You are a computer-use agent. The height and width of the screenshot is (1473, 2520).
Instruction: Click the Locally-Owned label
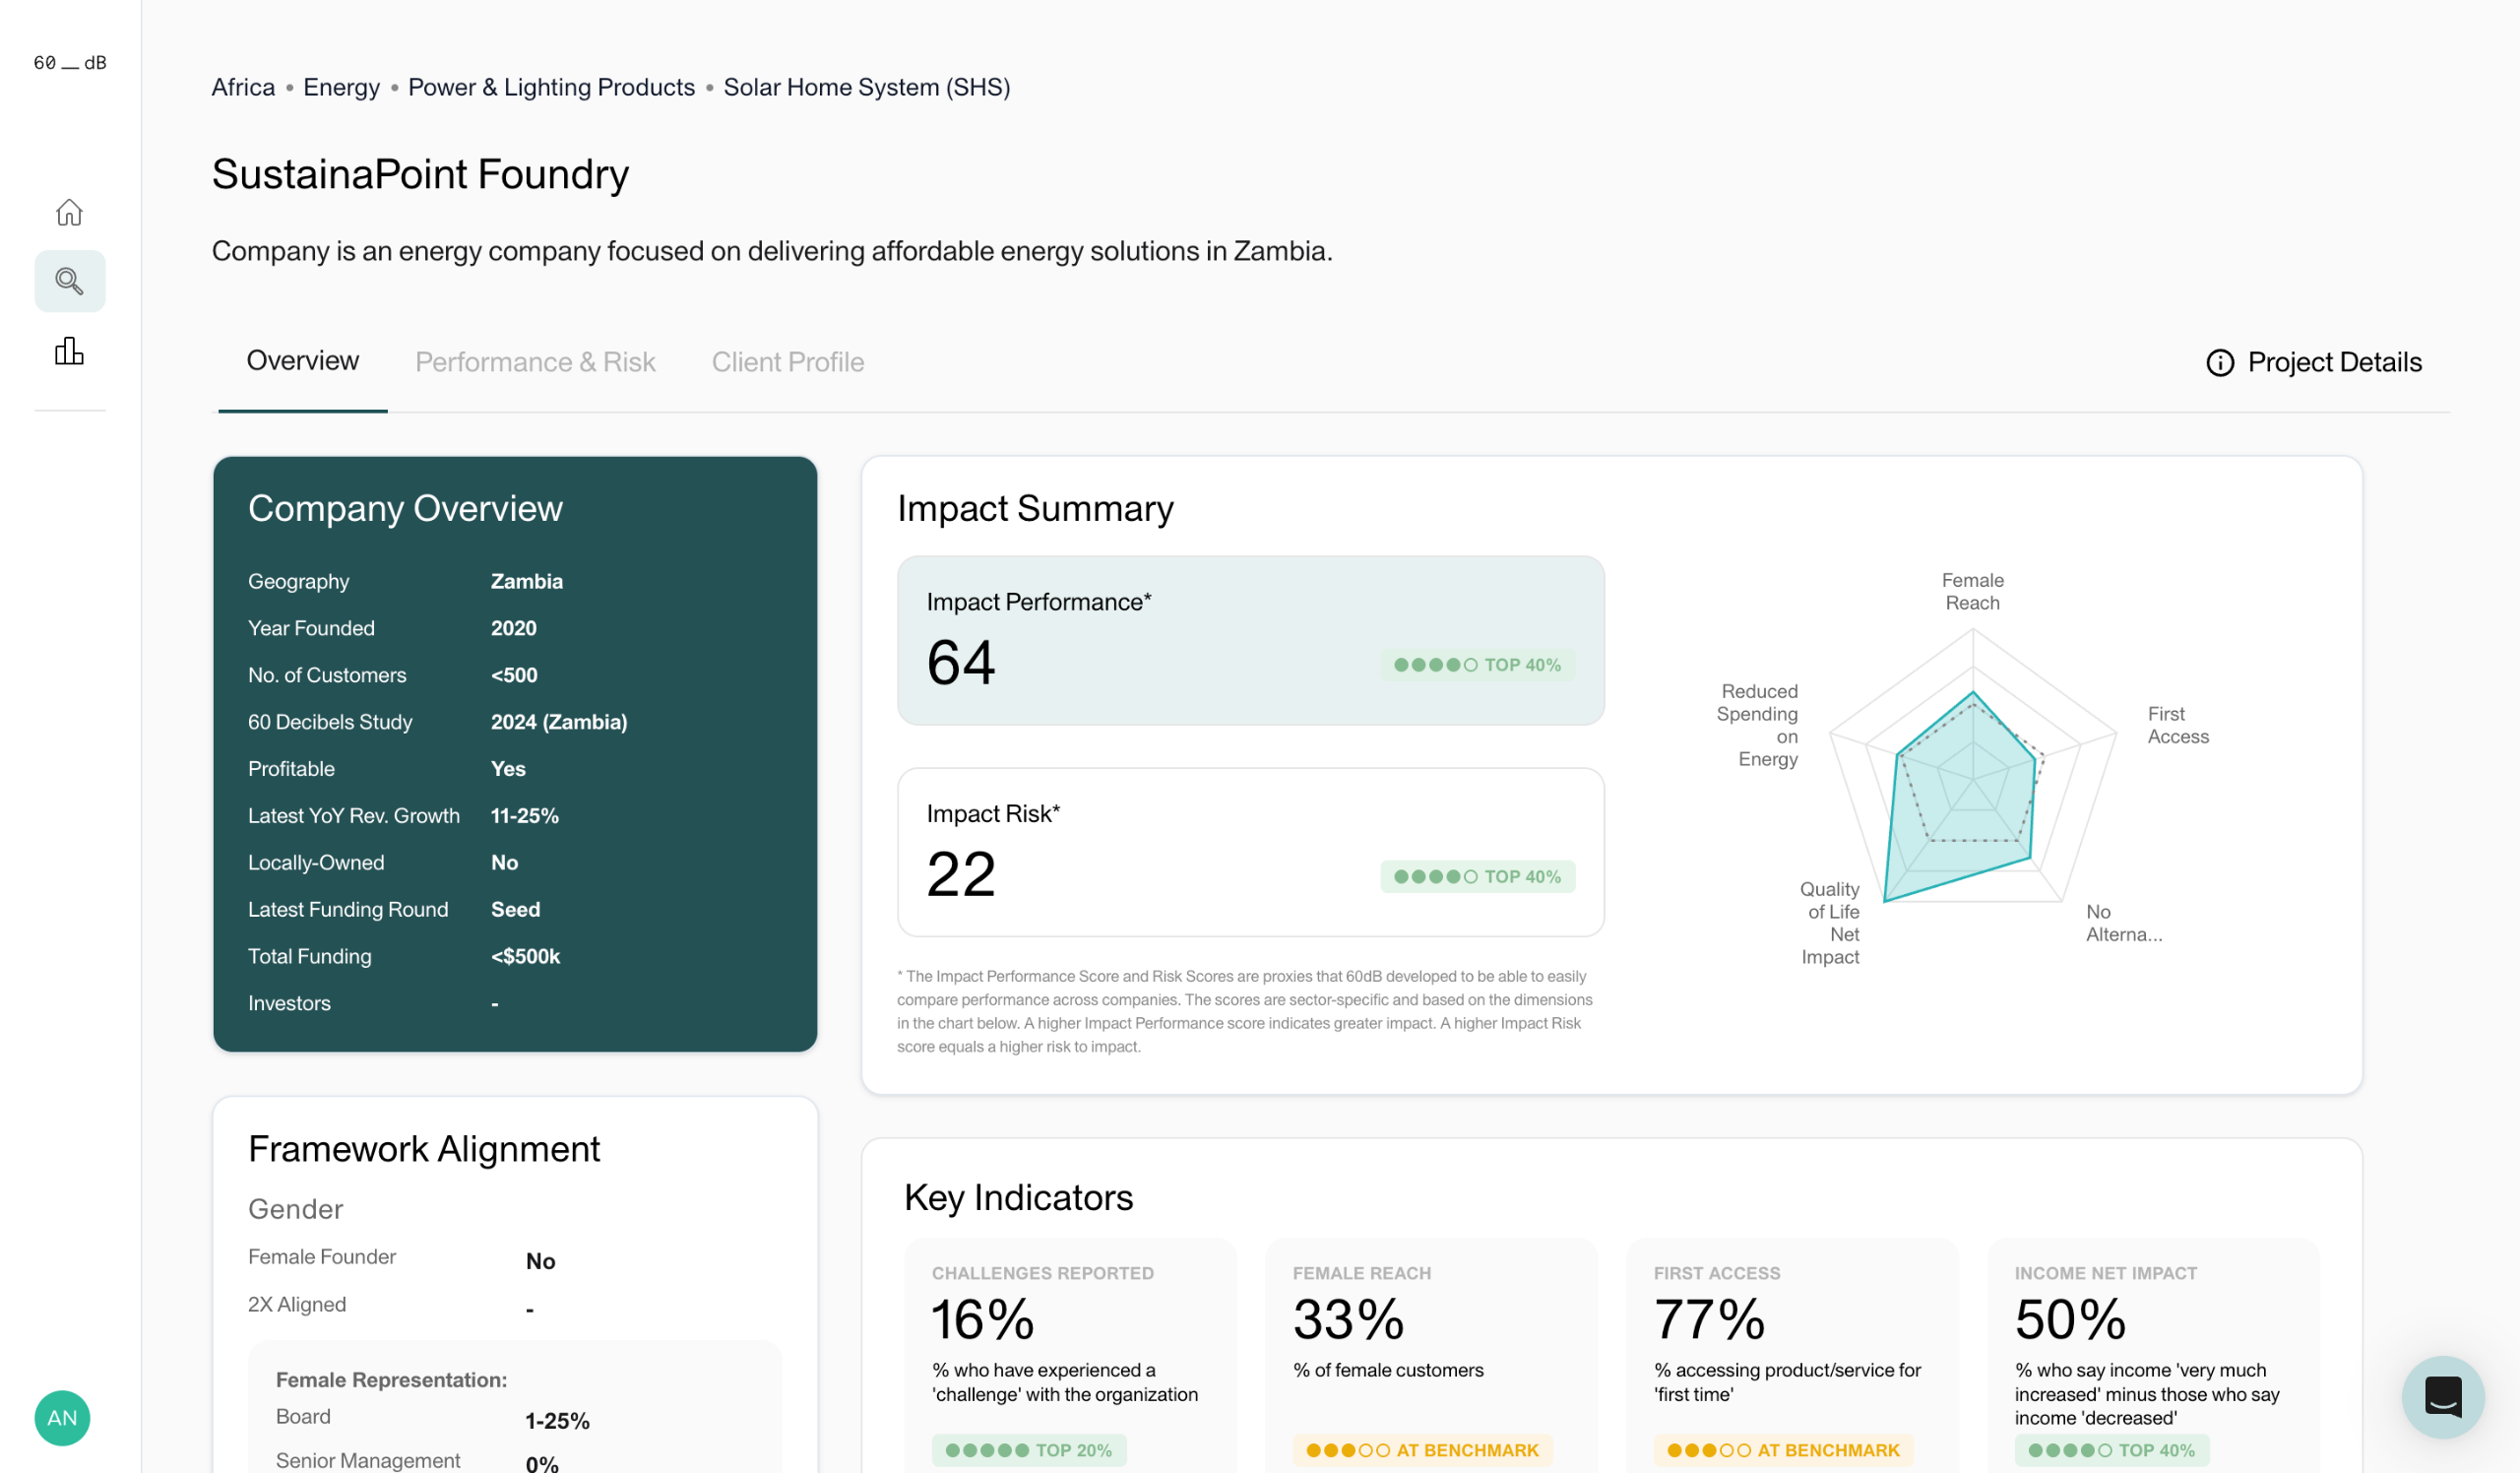316,863
